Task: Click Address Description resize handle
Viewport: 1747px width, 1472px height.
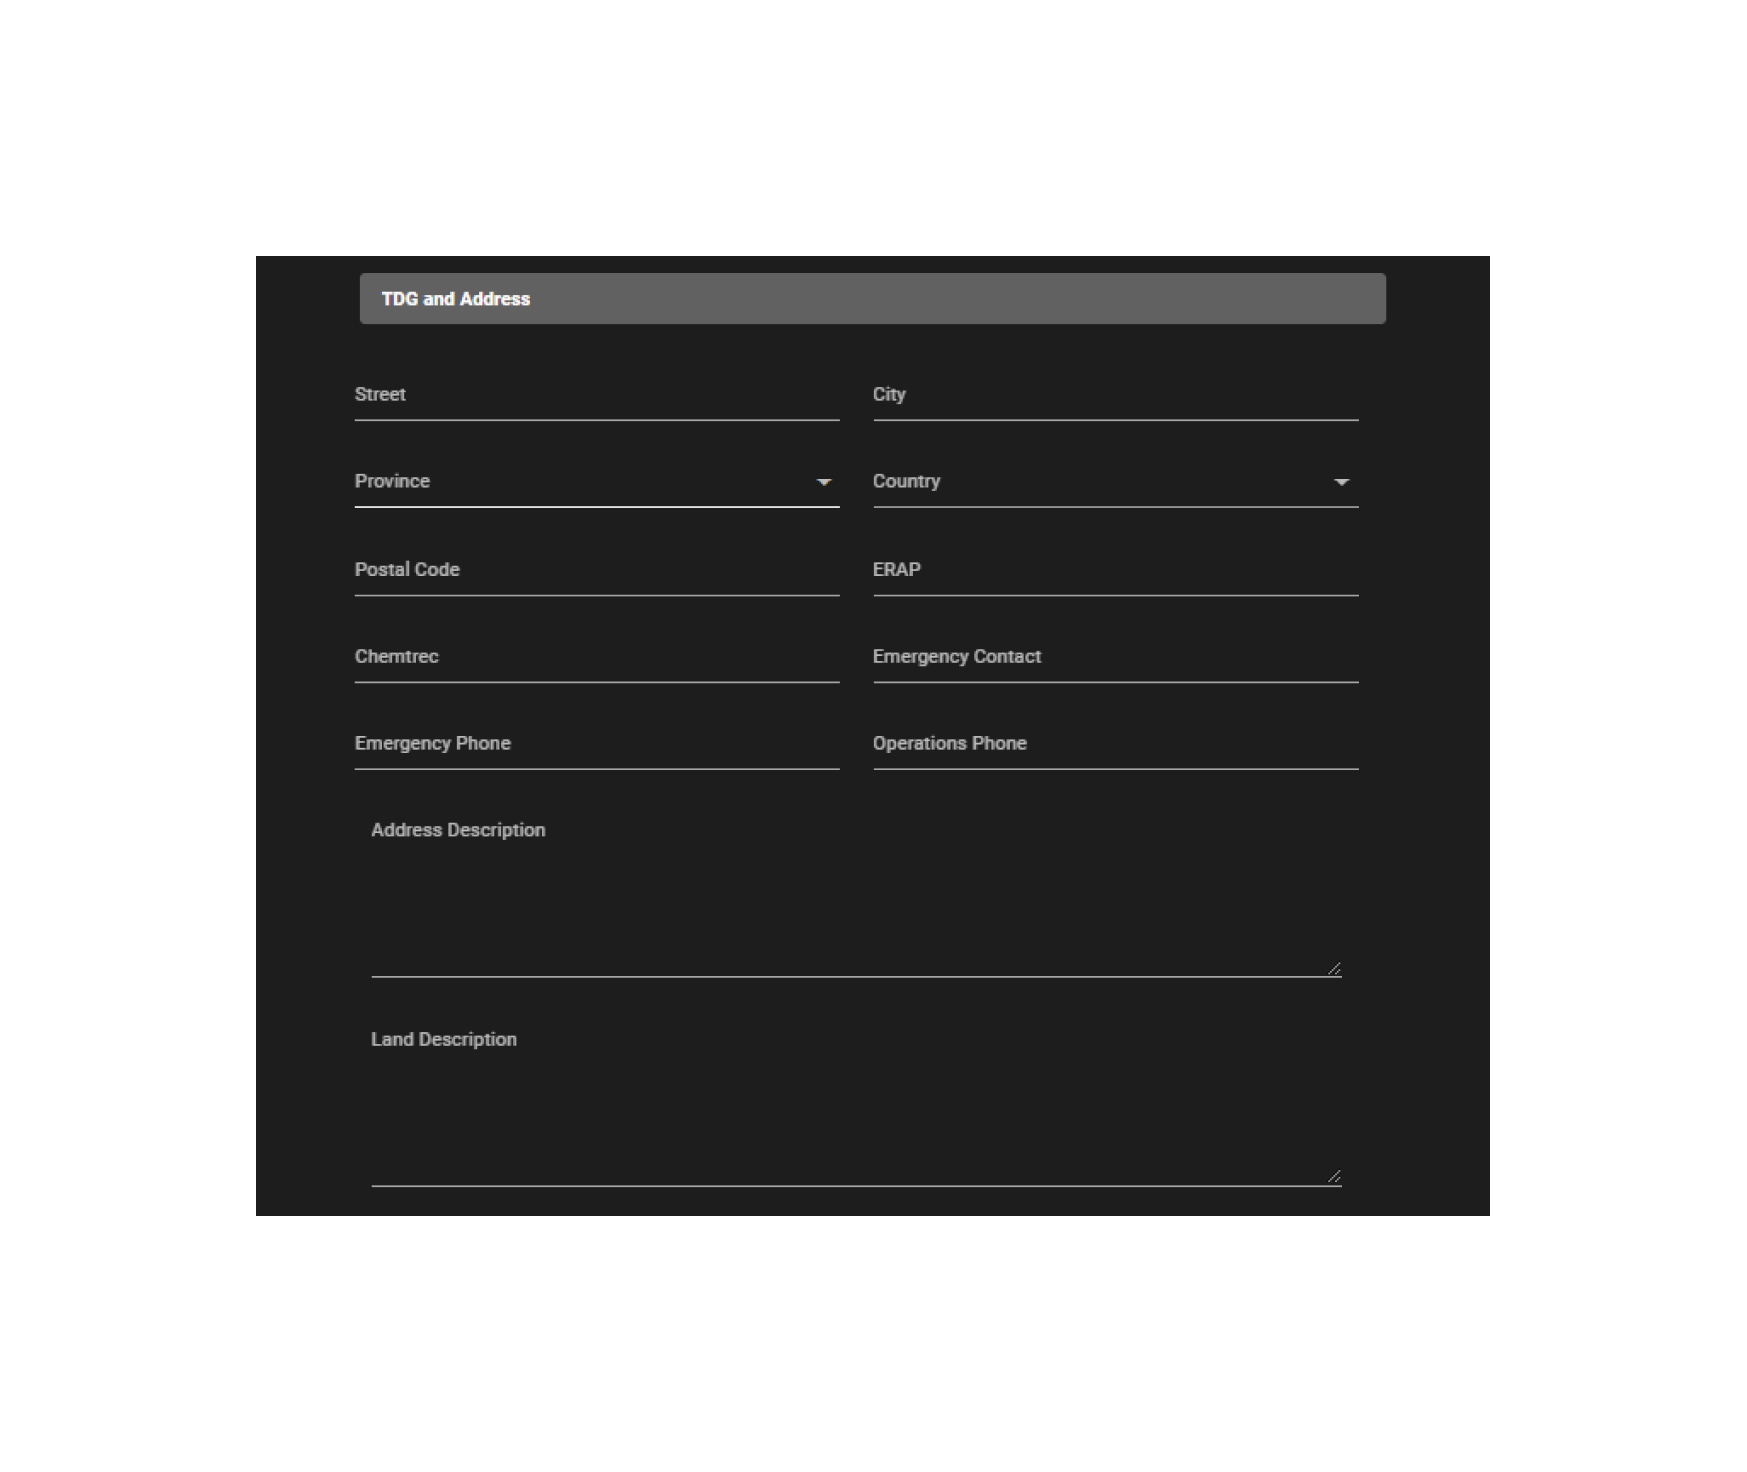Action: tap(1334, 968)
